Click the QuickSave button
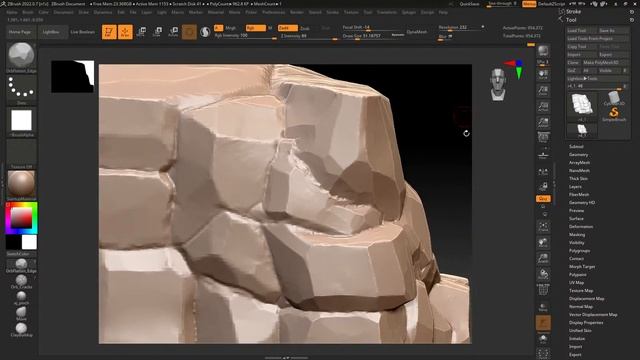The height and width of the screenshot is (360, 640). 469,4
